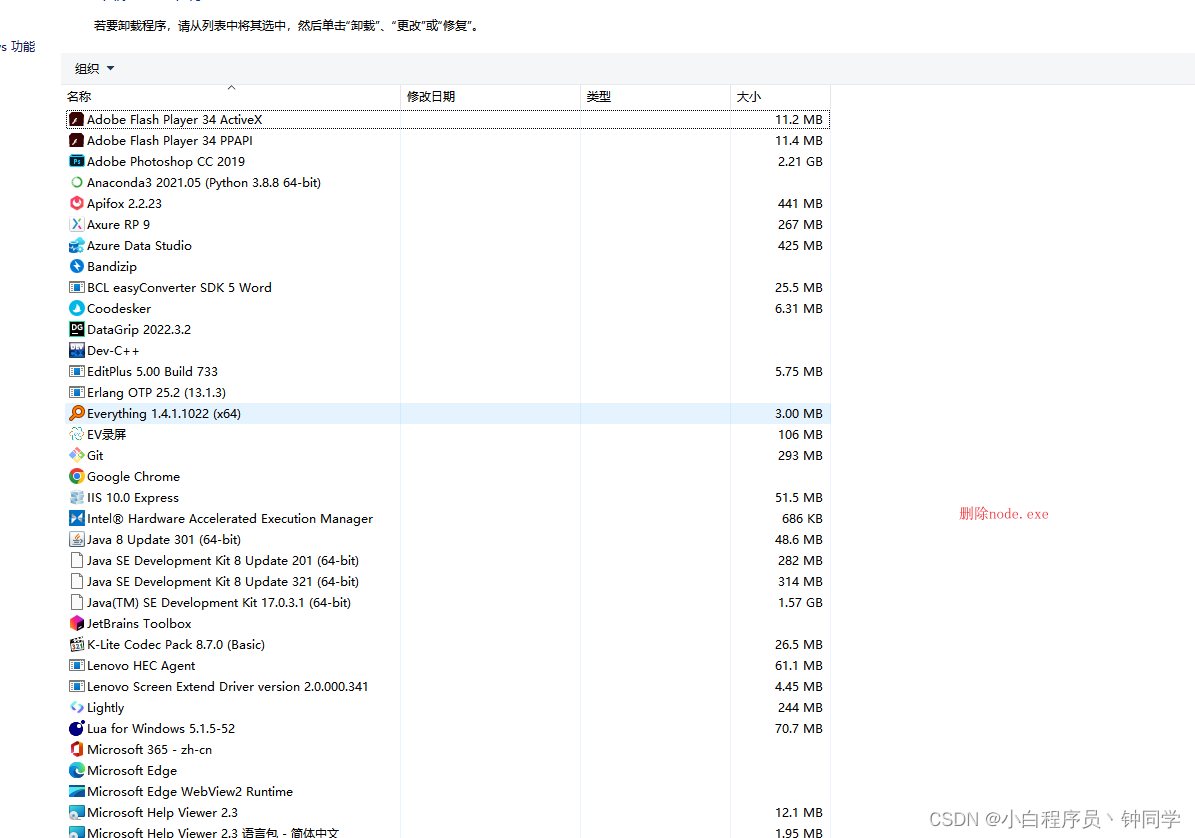Select Java SE Development Kit 8 Update 201
Screen dimensions: 1195x838
(x=448, y=561)
